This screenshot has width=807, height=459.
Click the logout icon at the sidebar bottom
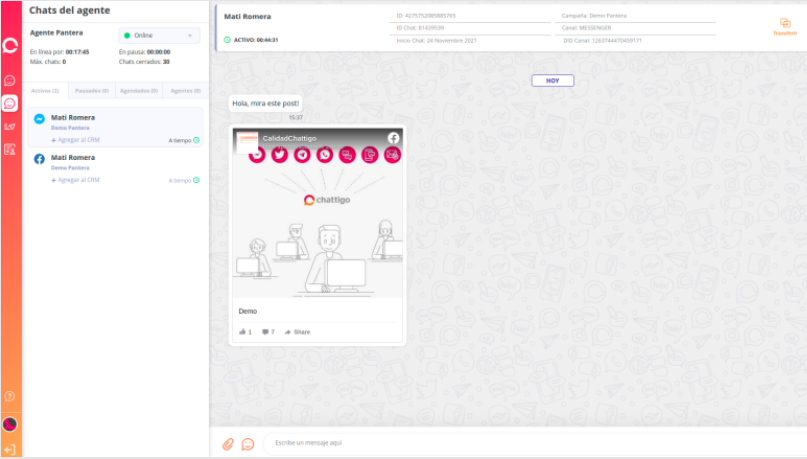click(10, 449)
